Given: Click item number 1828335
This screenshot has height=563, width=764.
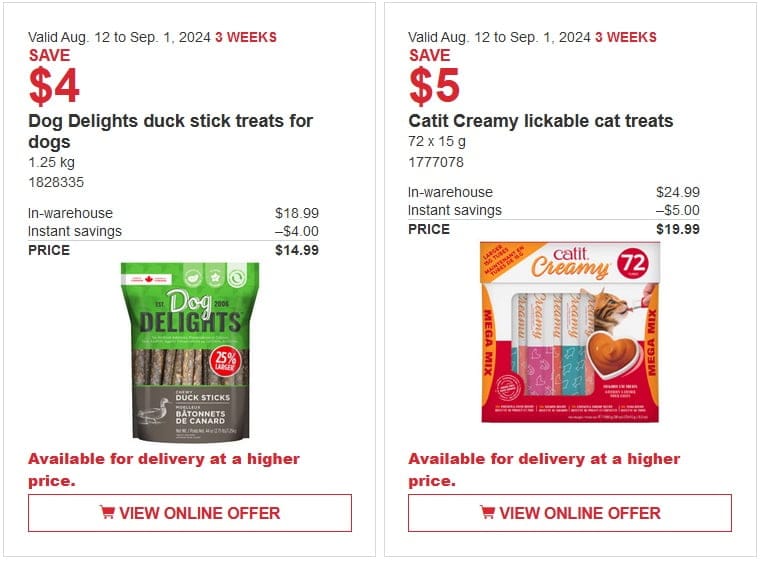Looking at the screenshot, I should click(x=56, y=182).
